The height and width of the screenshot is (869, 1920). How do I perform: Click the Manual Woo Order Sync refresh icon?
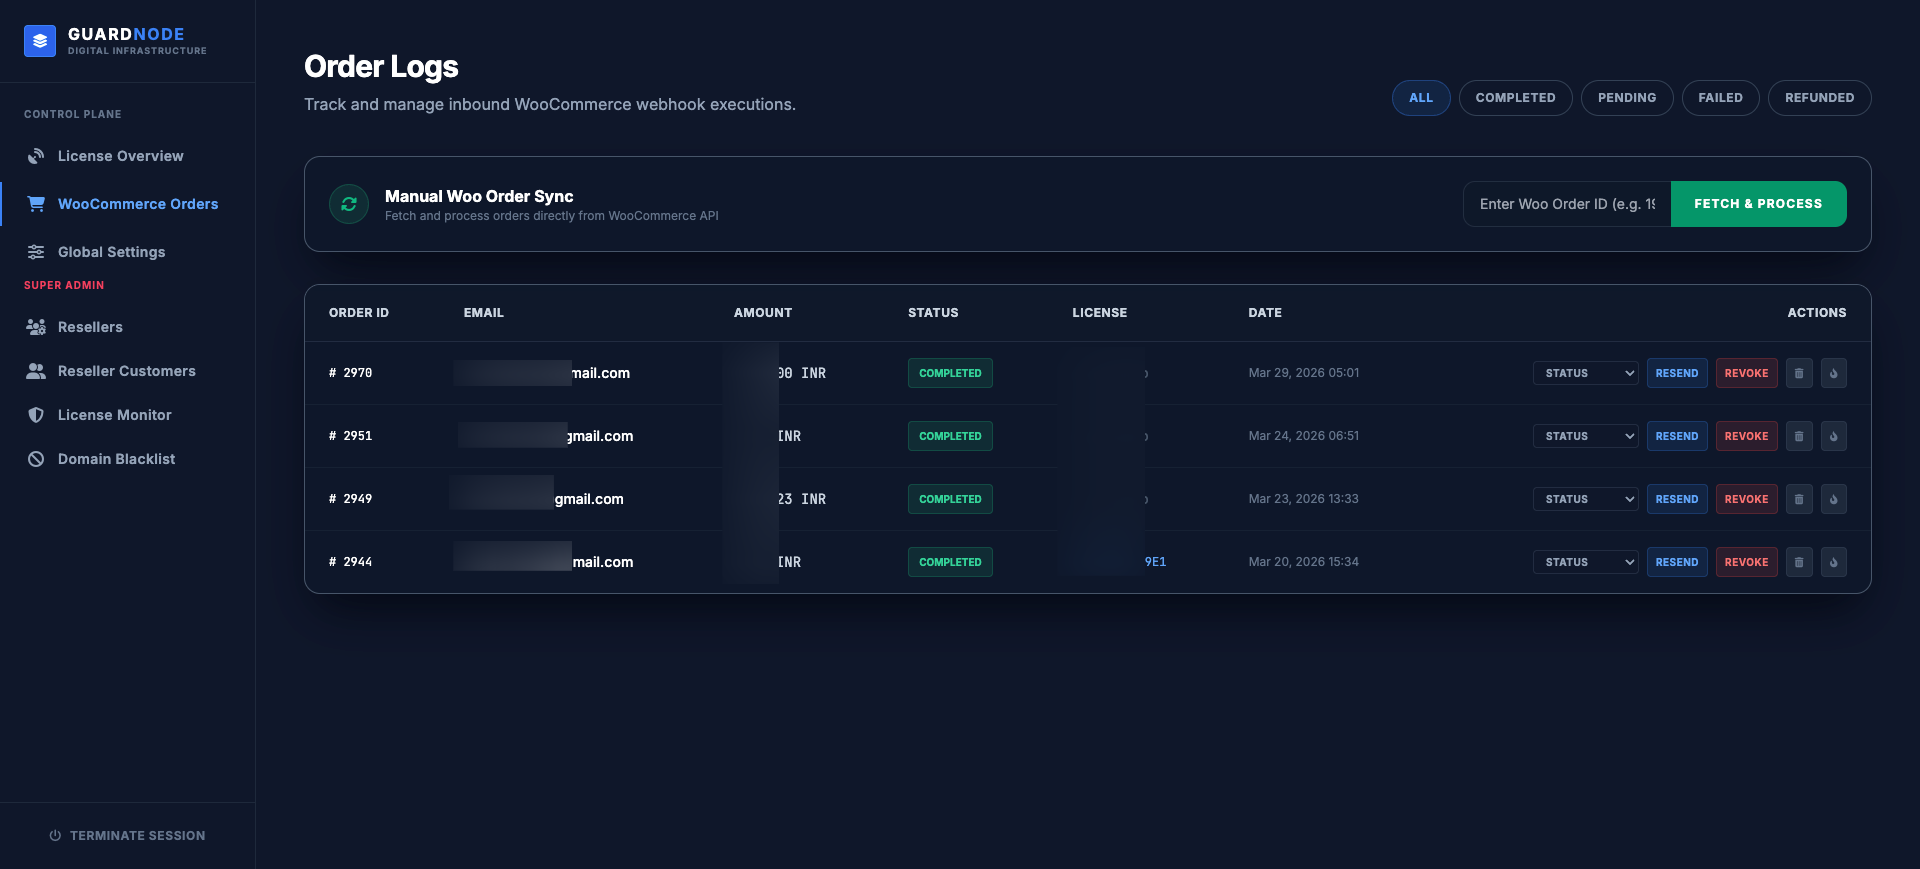click(349, 204)
